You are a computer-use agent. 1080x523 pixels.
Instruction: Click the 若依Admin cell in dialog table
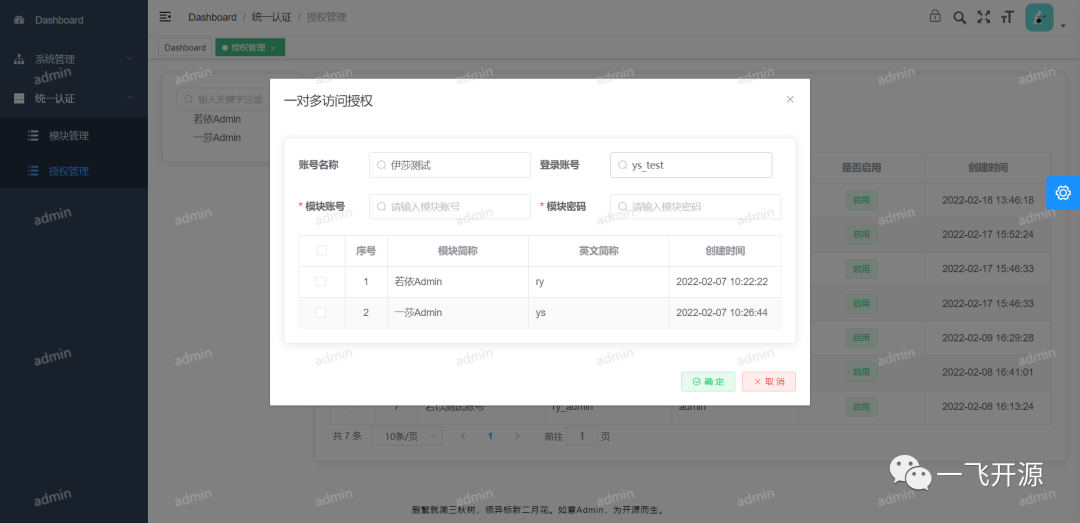coord(457,282)
